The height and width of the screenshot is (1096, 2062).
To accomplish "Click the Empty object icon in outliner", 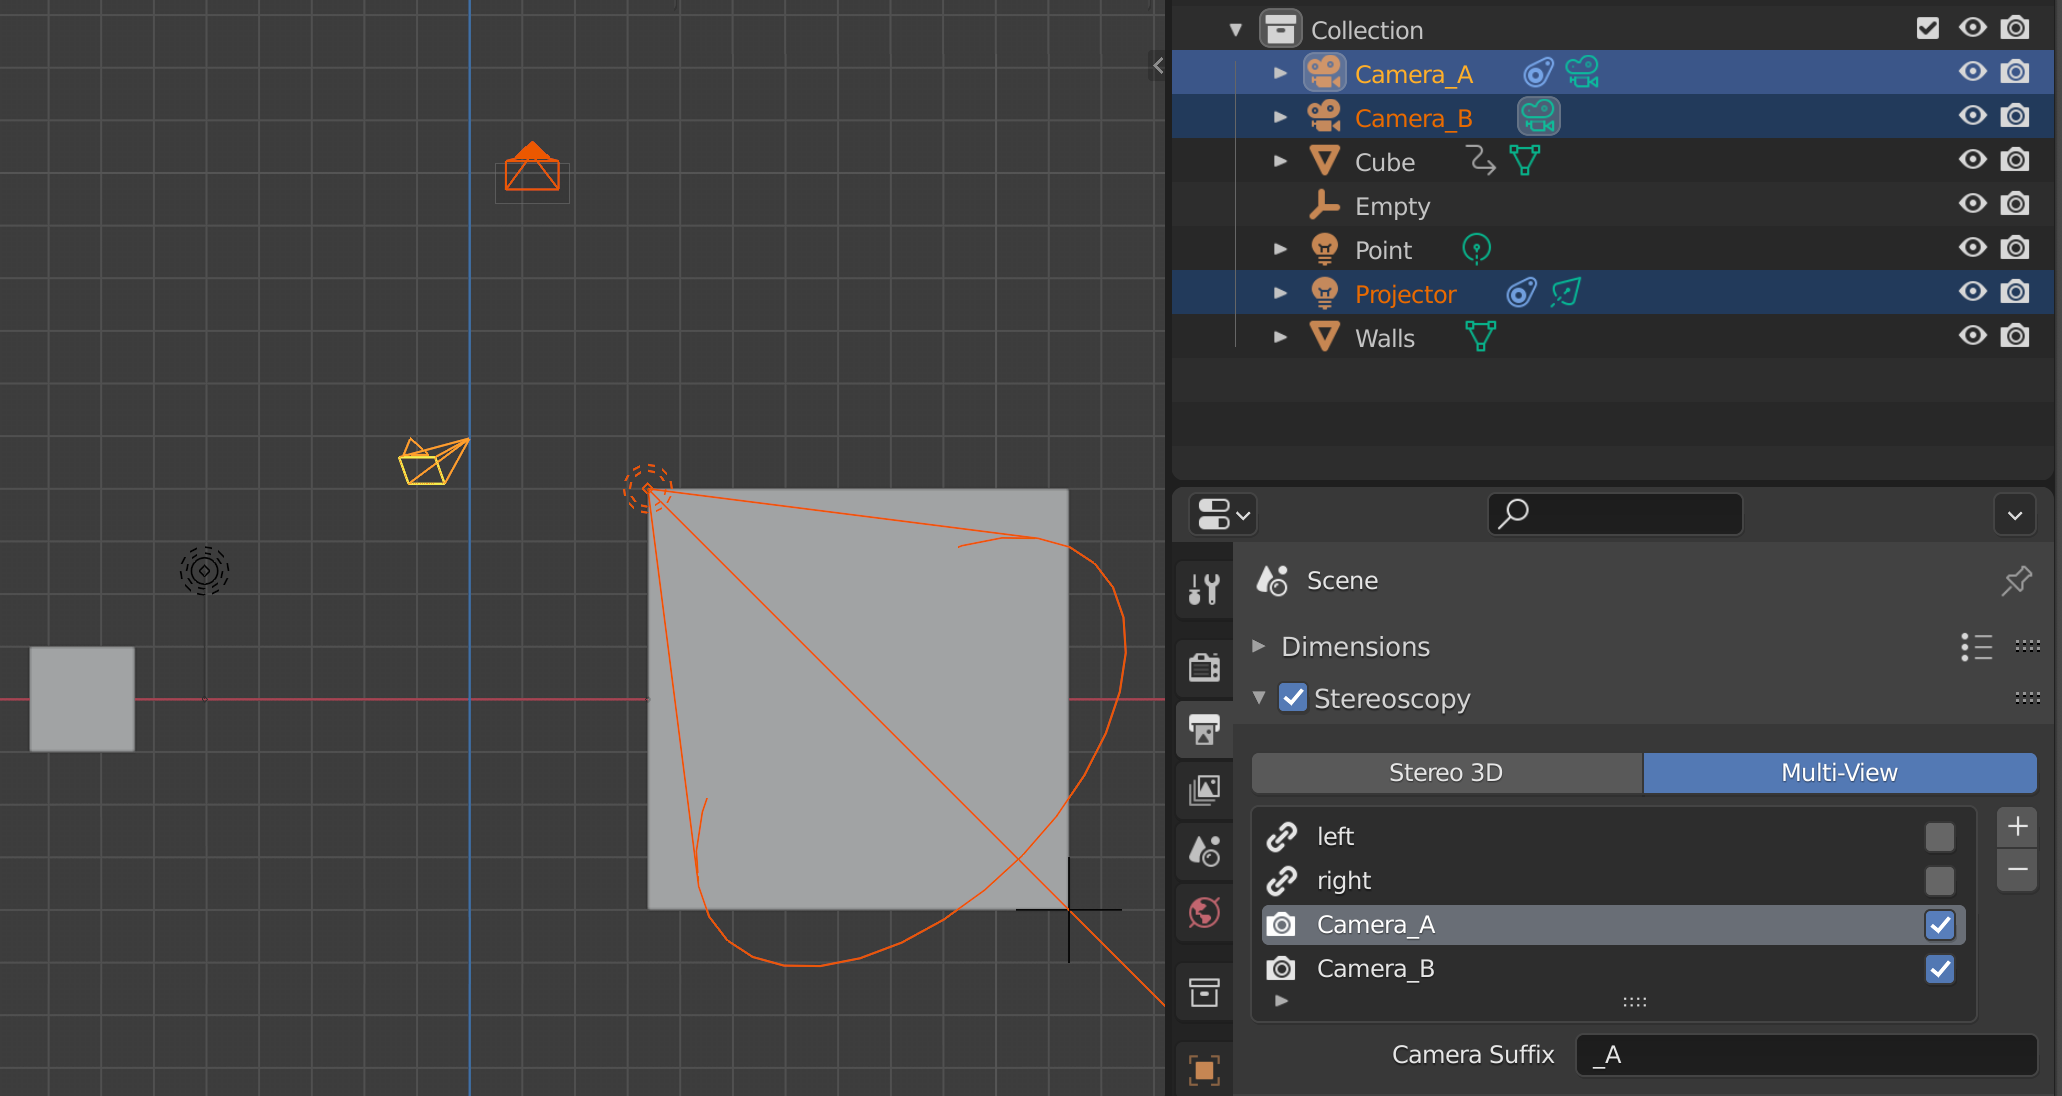I will [x=1324, y=205].
